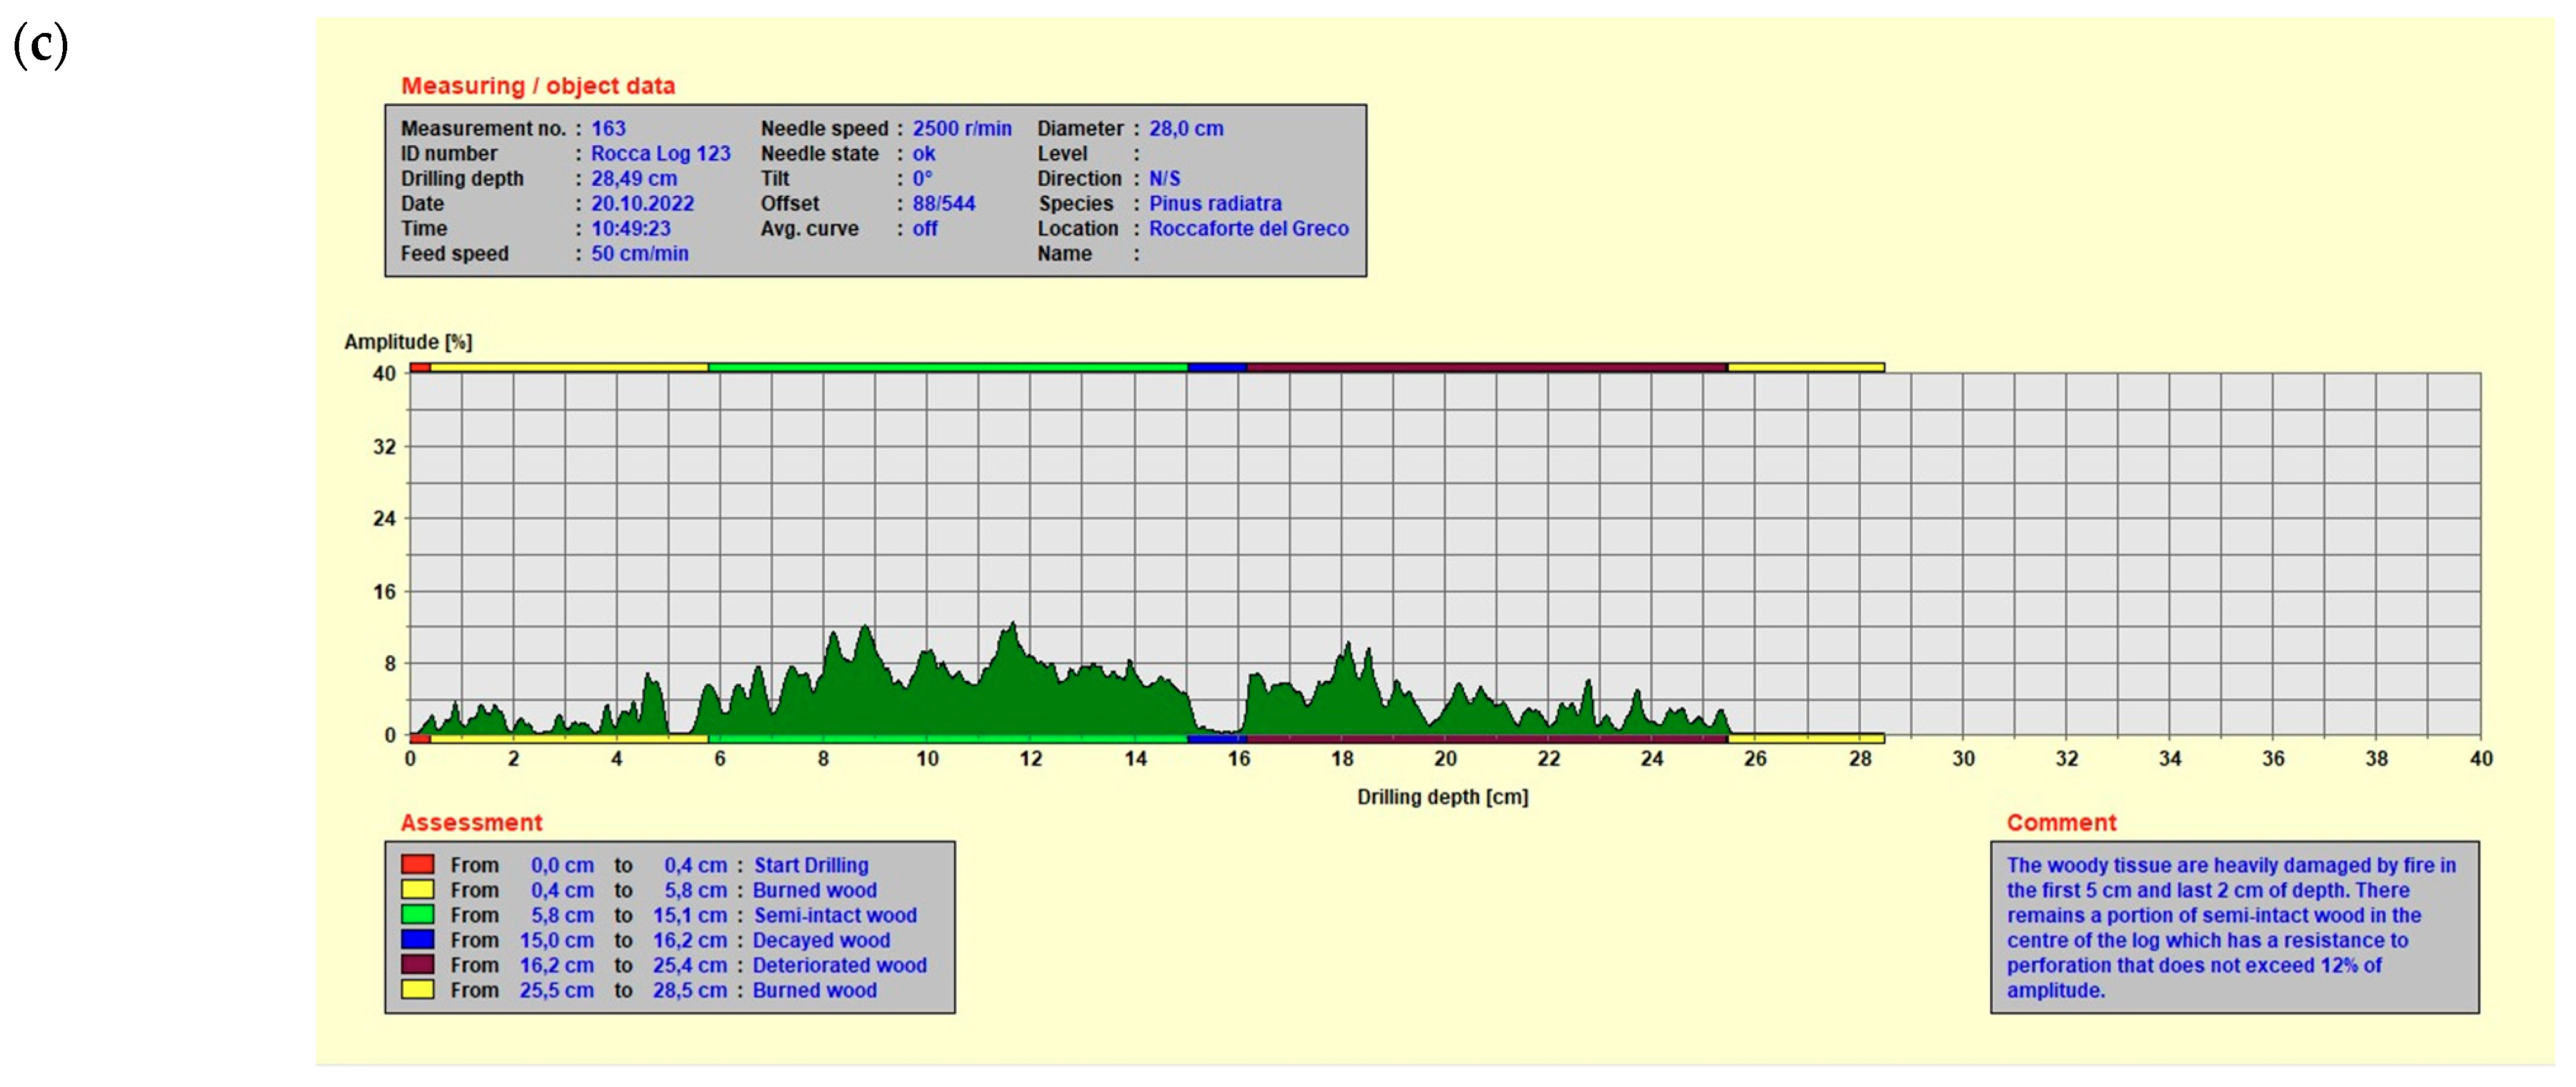The width and height of the screenshot is (2576, 1087).
Task: Click the green Semi-intact wood legend swatch
Action: [417, 914]
